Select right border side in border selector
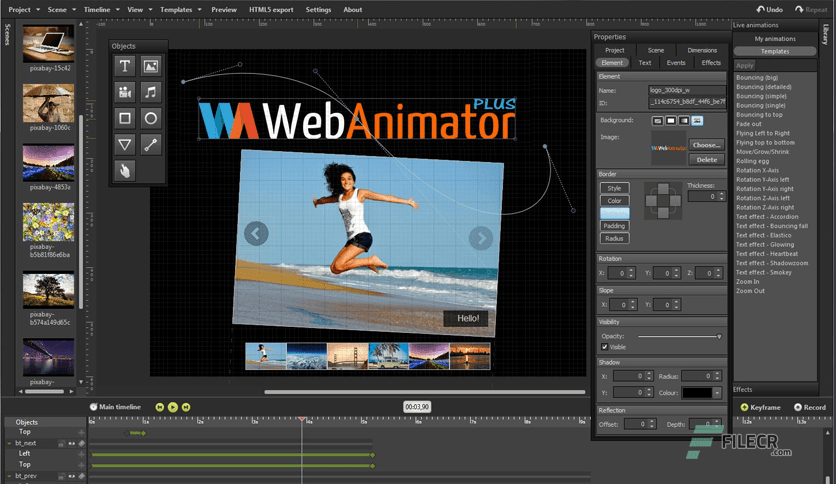 click(675, 201)
